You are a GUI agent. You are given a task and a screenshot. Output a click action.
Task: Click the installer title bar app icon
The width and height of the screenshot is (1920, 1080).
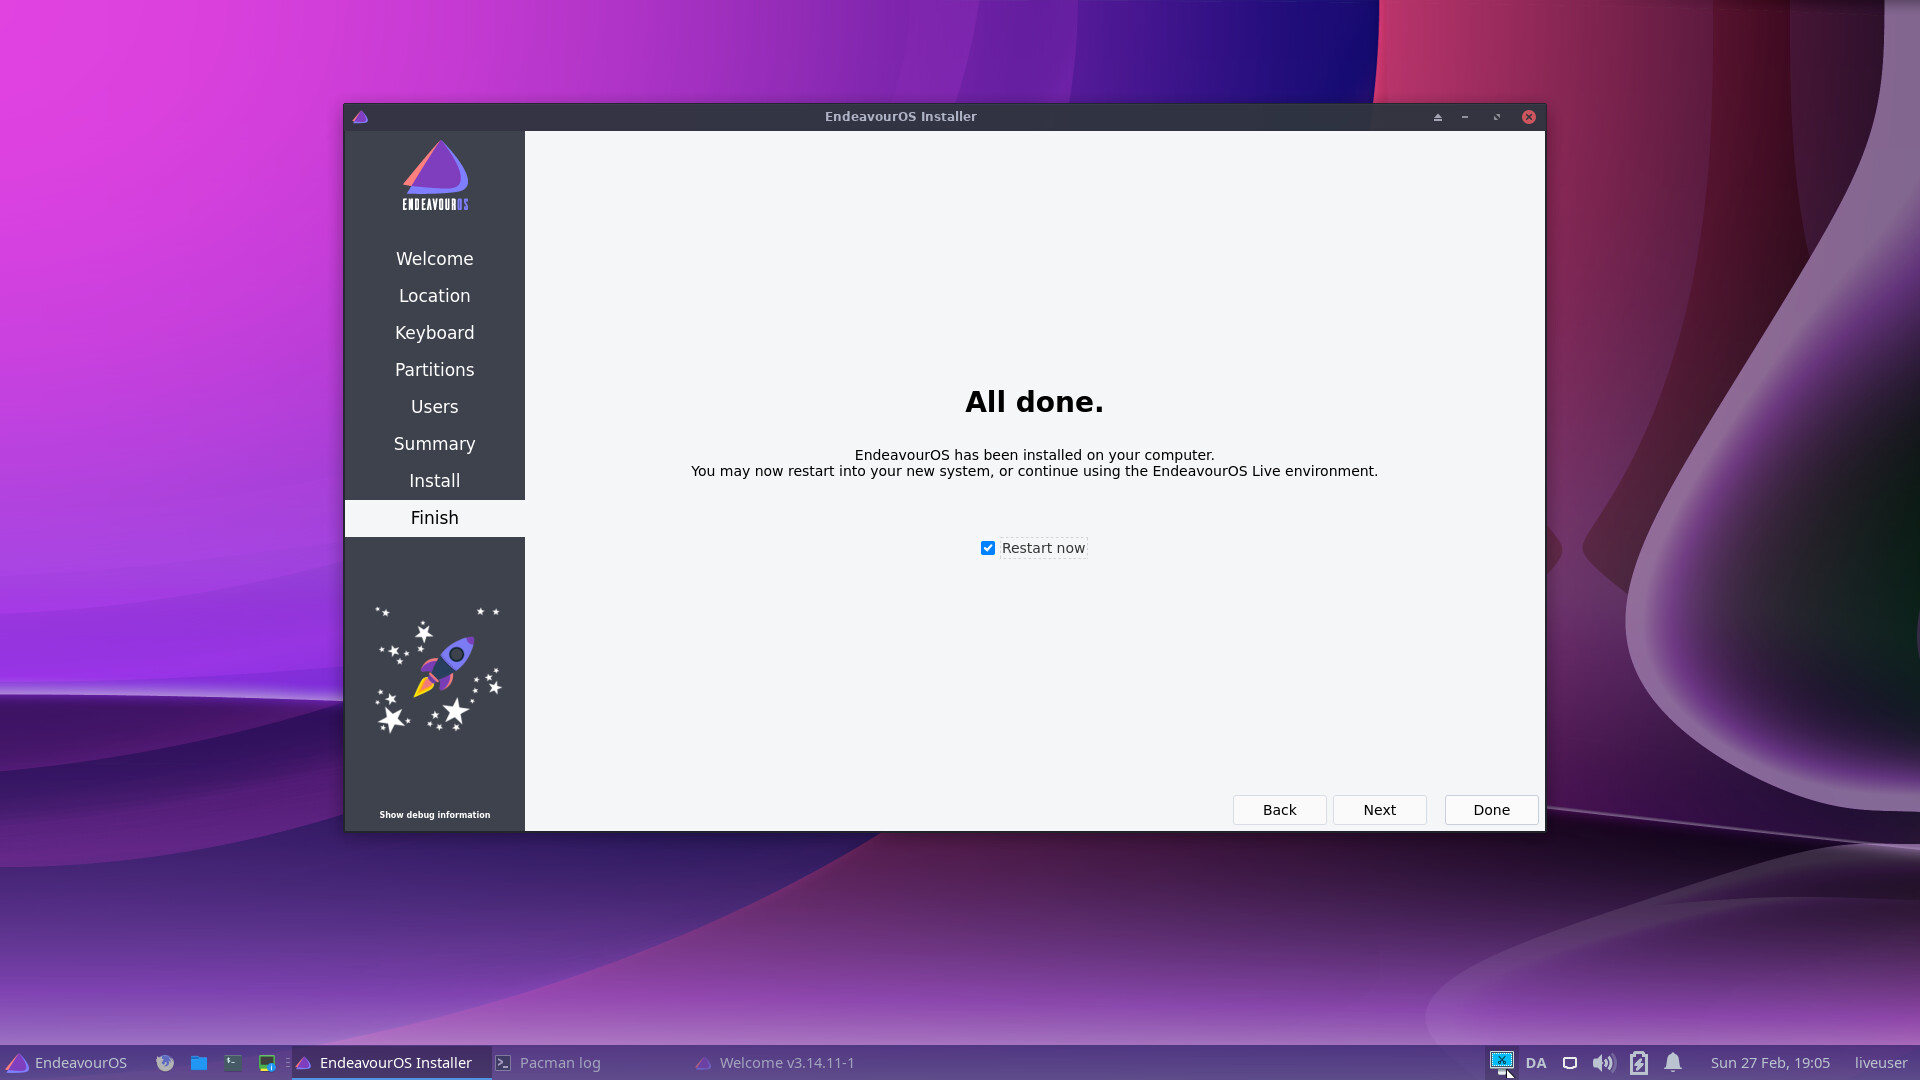pos(361,117)
